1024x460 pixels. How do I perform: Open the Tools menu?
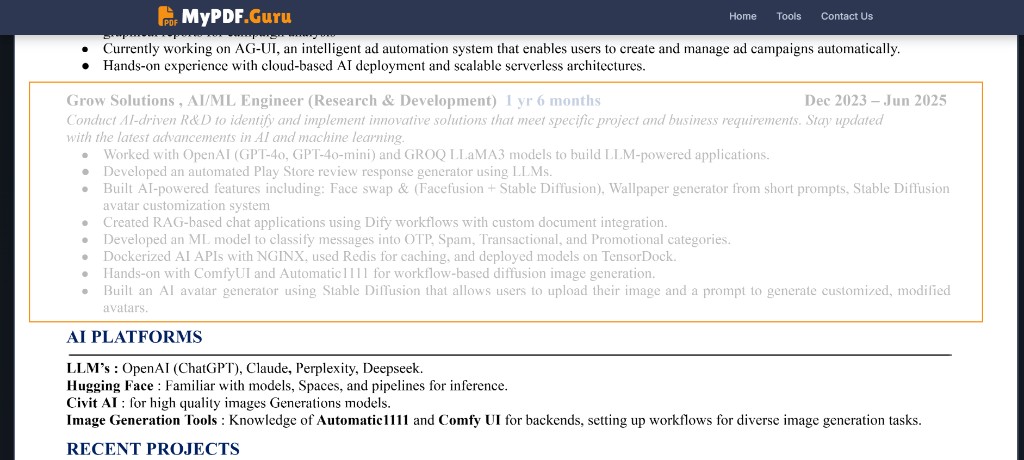click(x=788, y=16)
